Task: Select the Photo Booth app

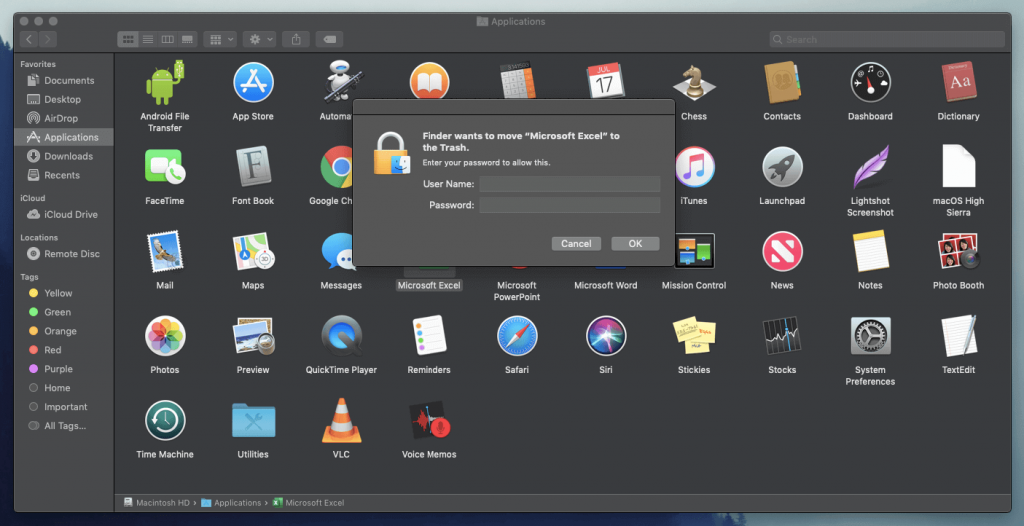Action: [958, 251]
